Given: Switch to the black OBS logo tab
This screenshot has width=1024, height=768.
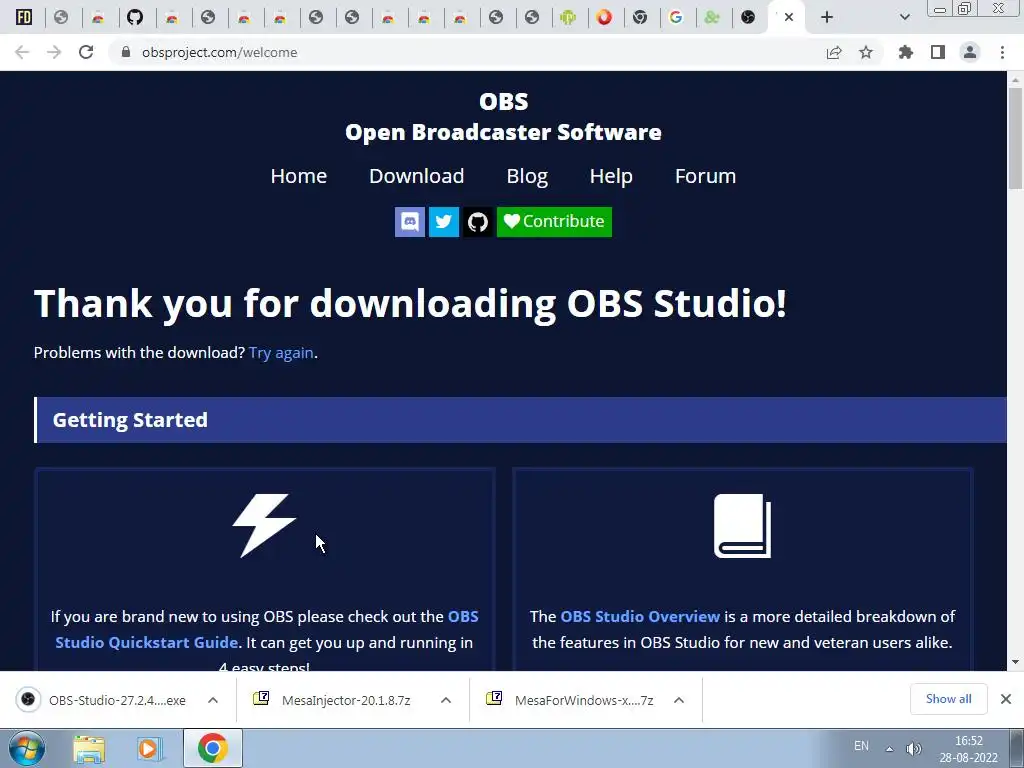Looking at the screenshot, I should pyautogui.click(x=748, y=17).
